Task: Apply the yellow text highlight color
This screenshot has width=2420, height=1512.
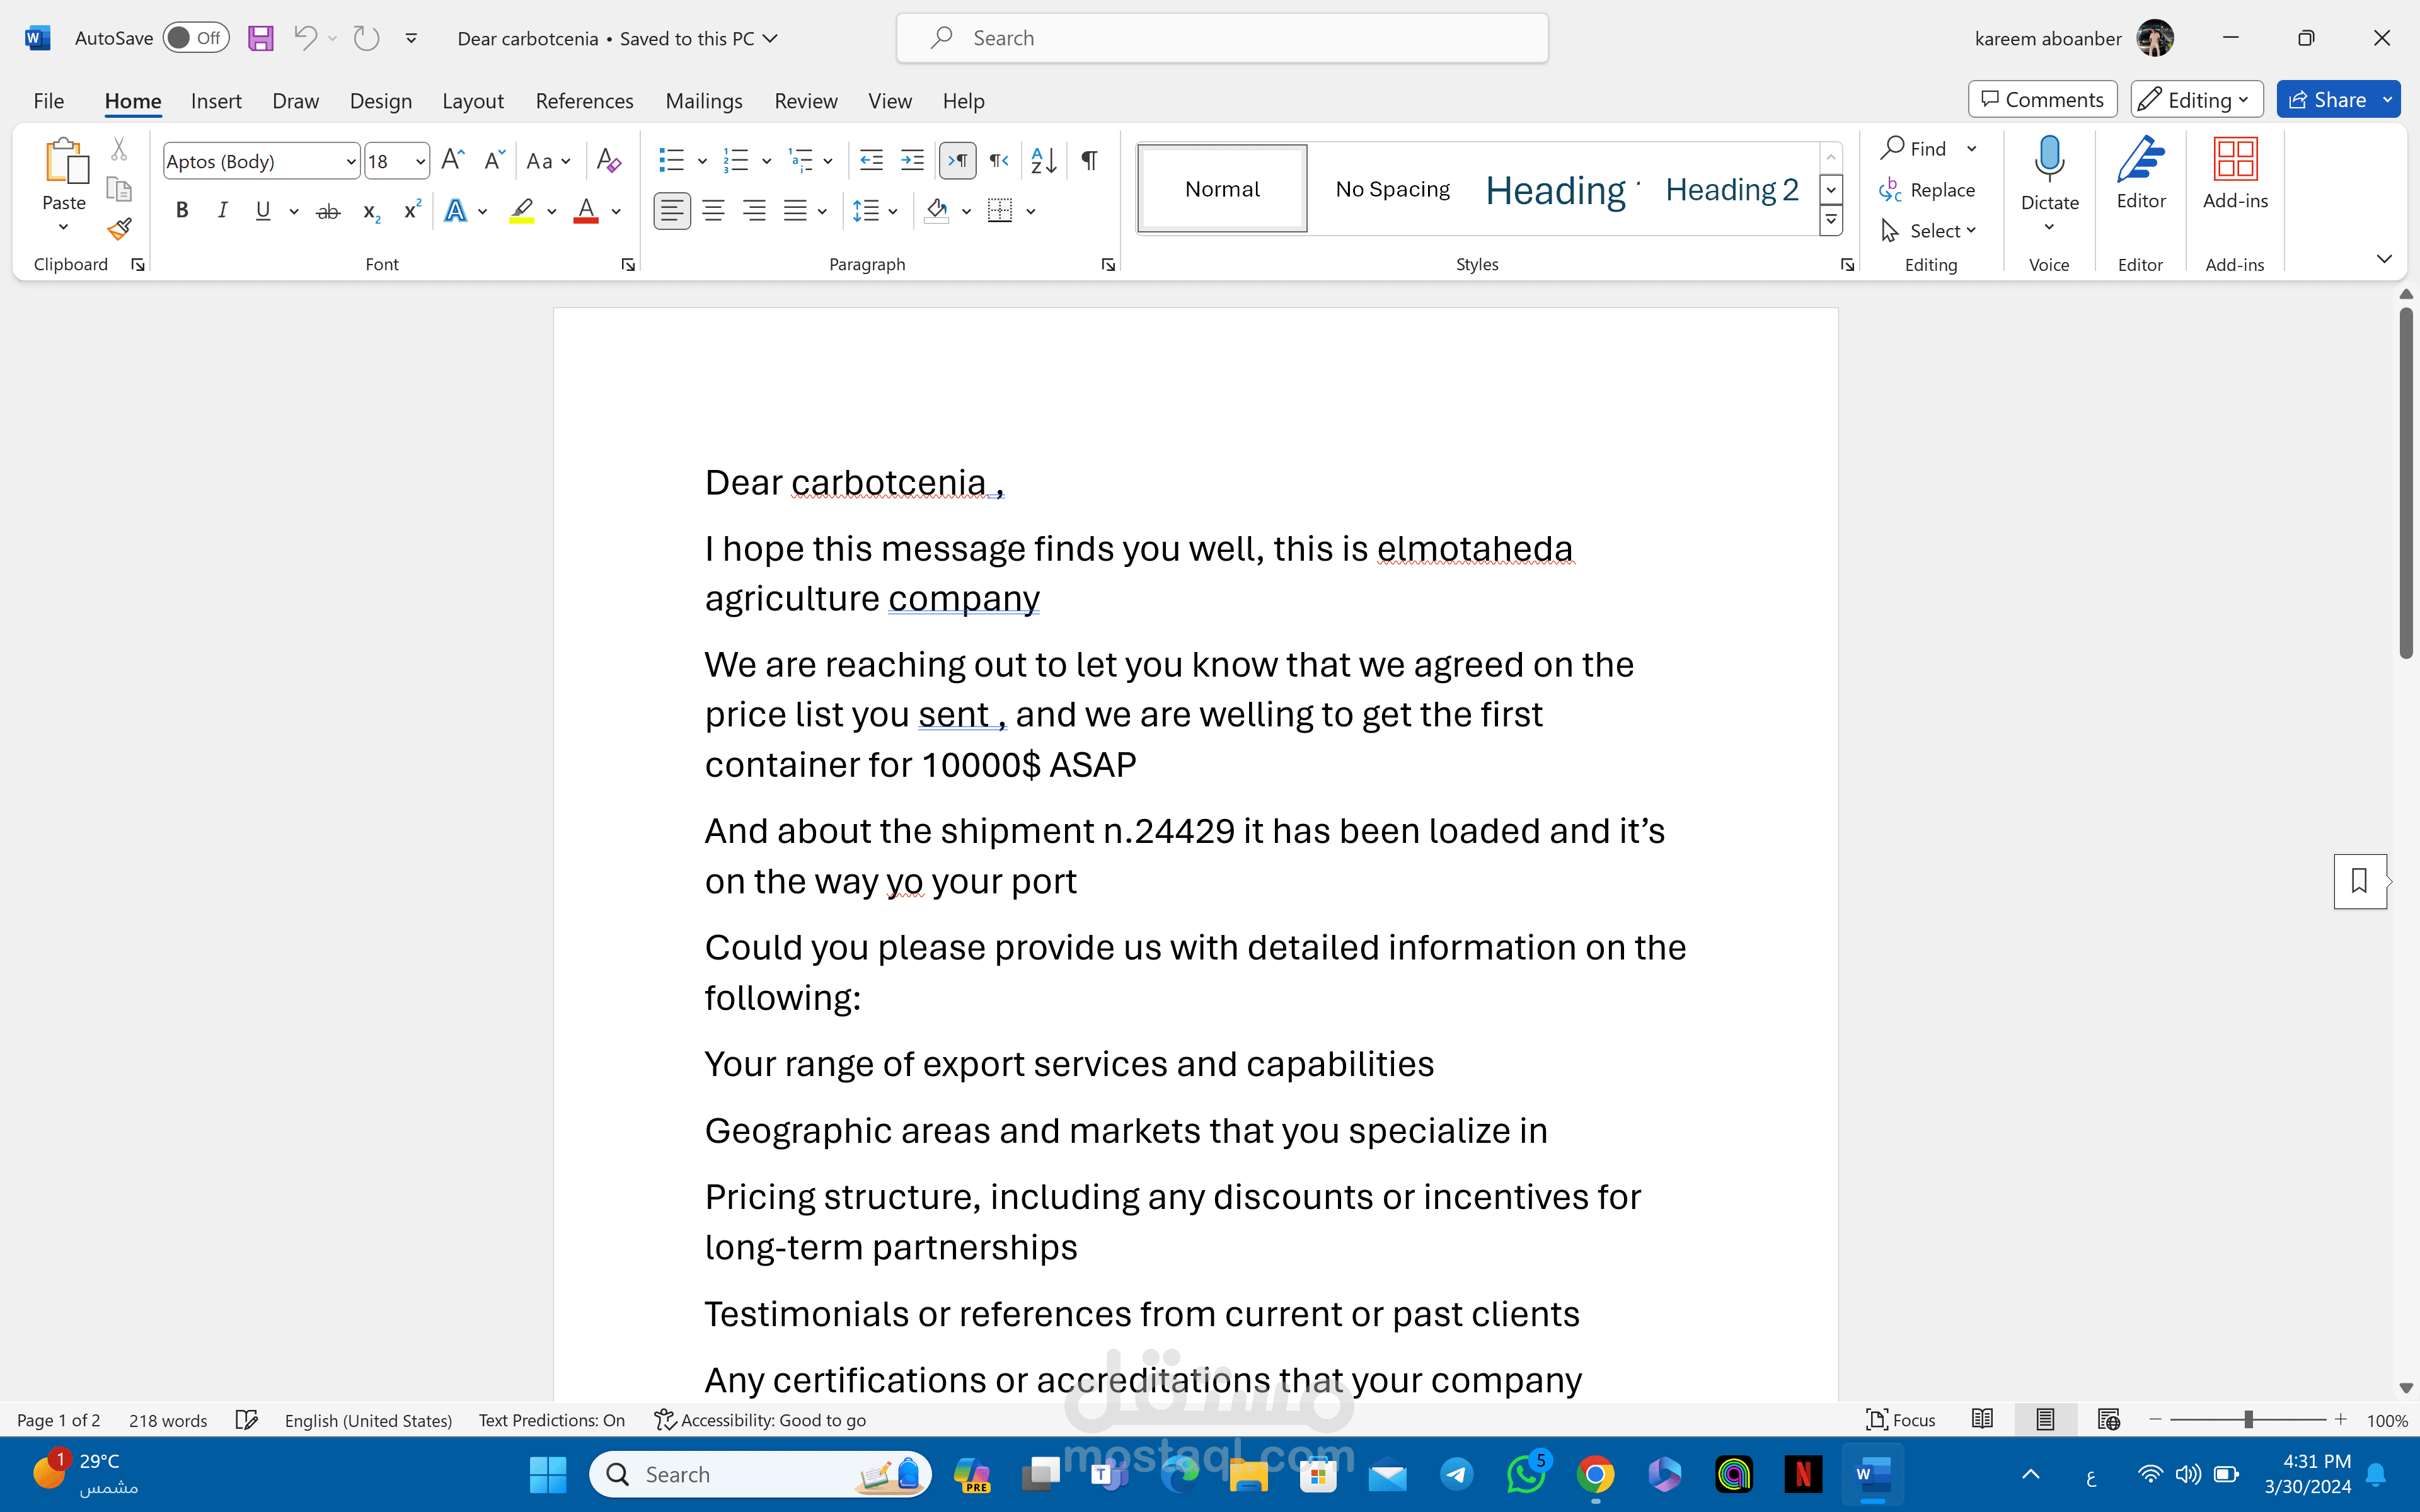Action: [x=521, y=211]
